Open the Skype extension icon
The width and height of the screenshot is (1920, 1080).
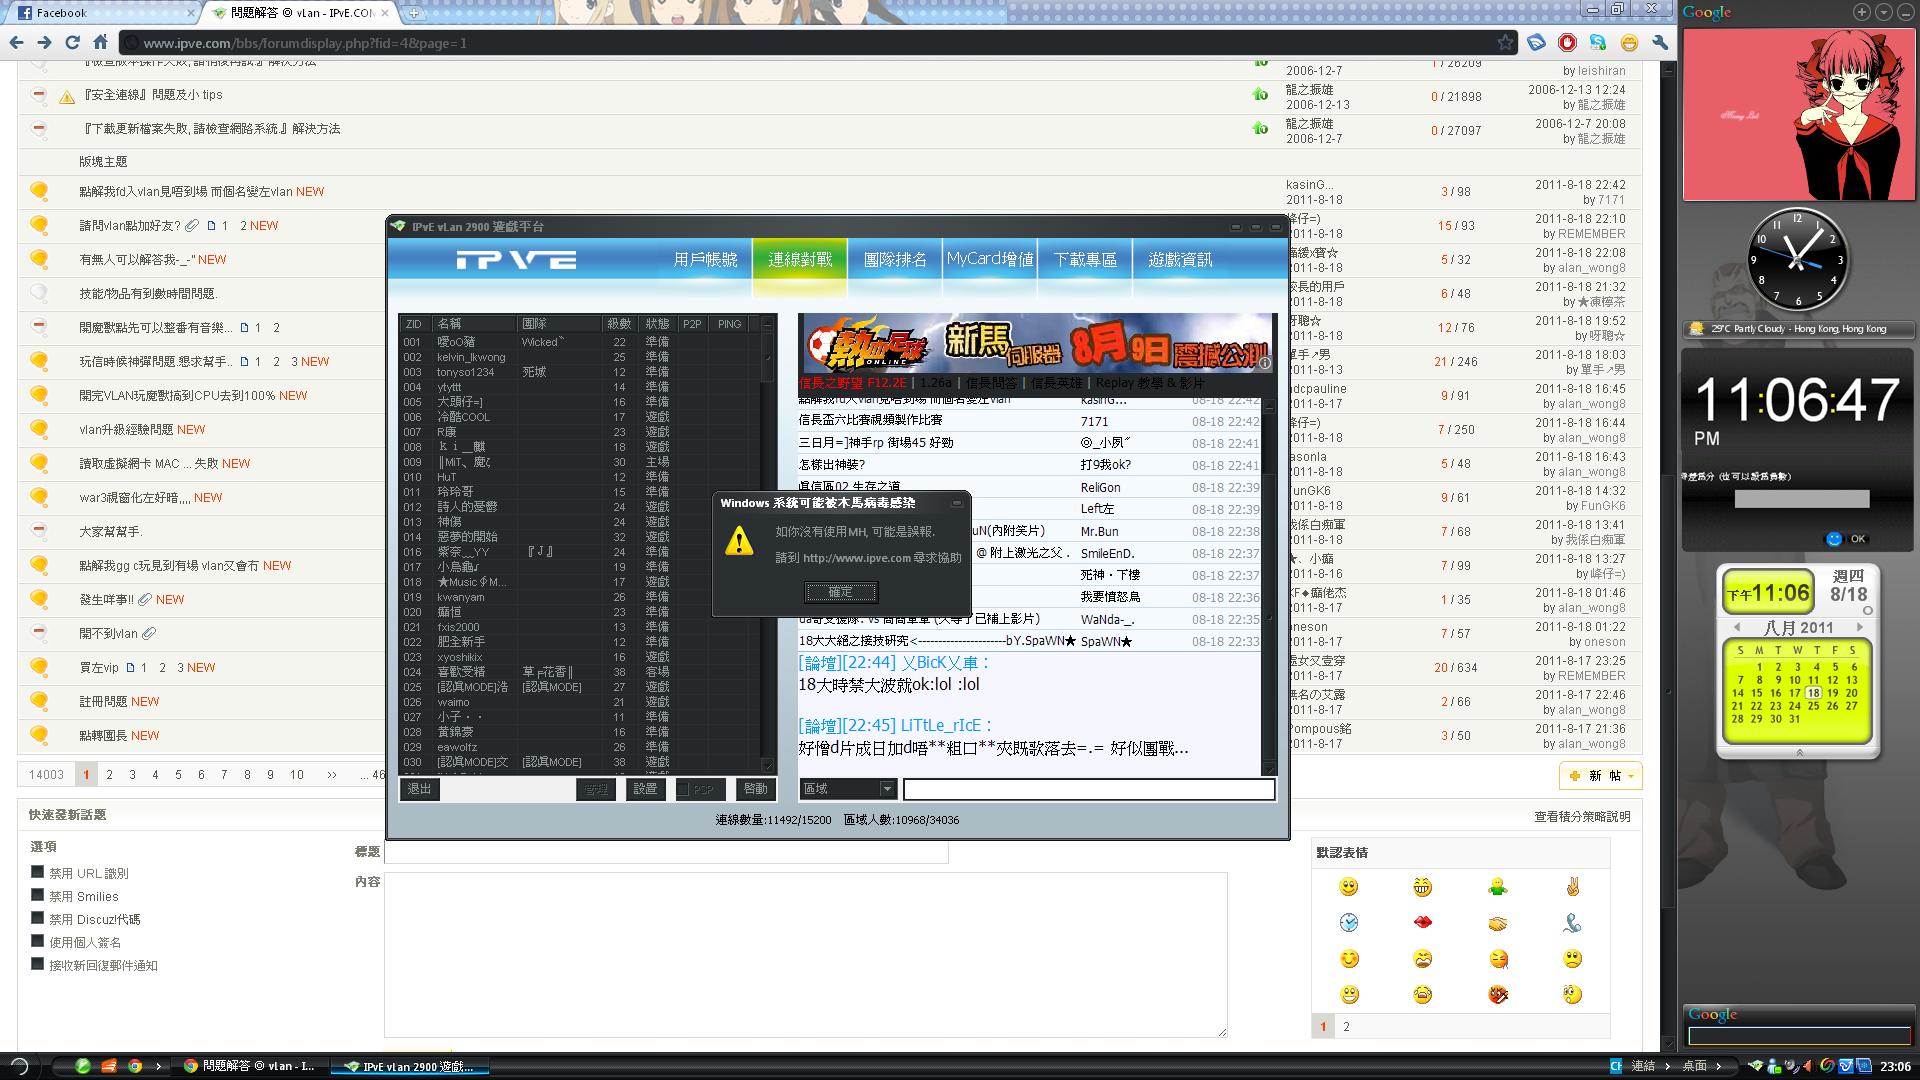(1598, 42)
